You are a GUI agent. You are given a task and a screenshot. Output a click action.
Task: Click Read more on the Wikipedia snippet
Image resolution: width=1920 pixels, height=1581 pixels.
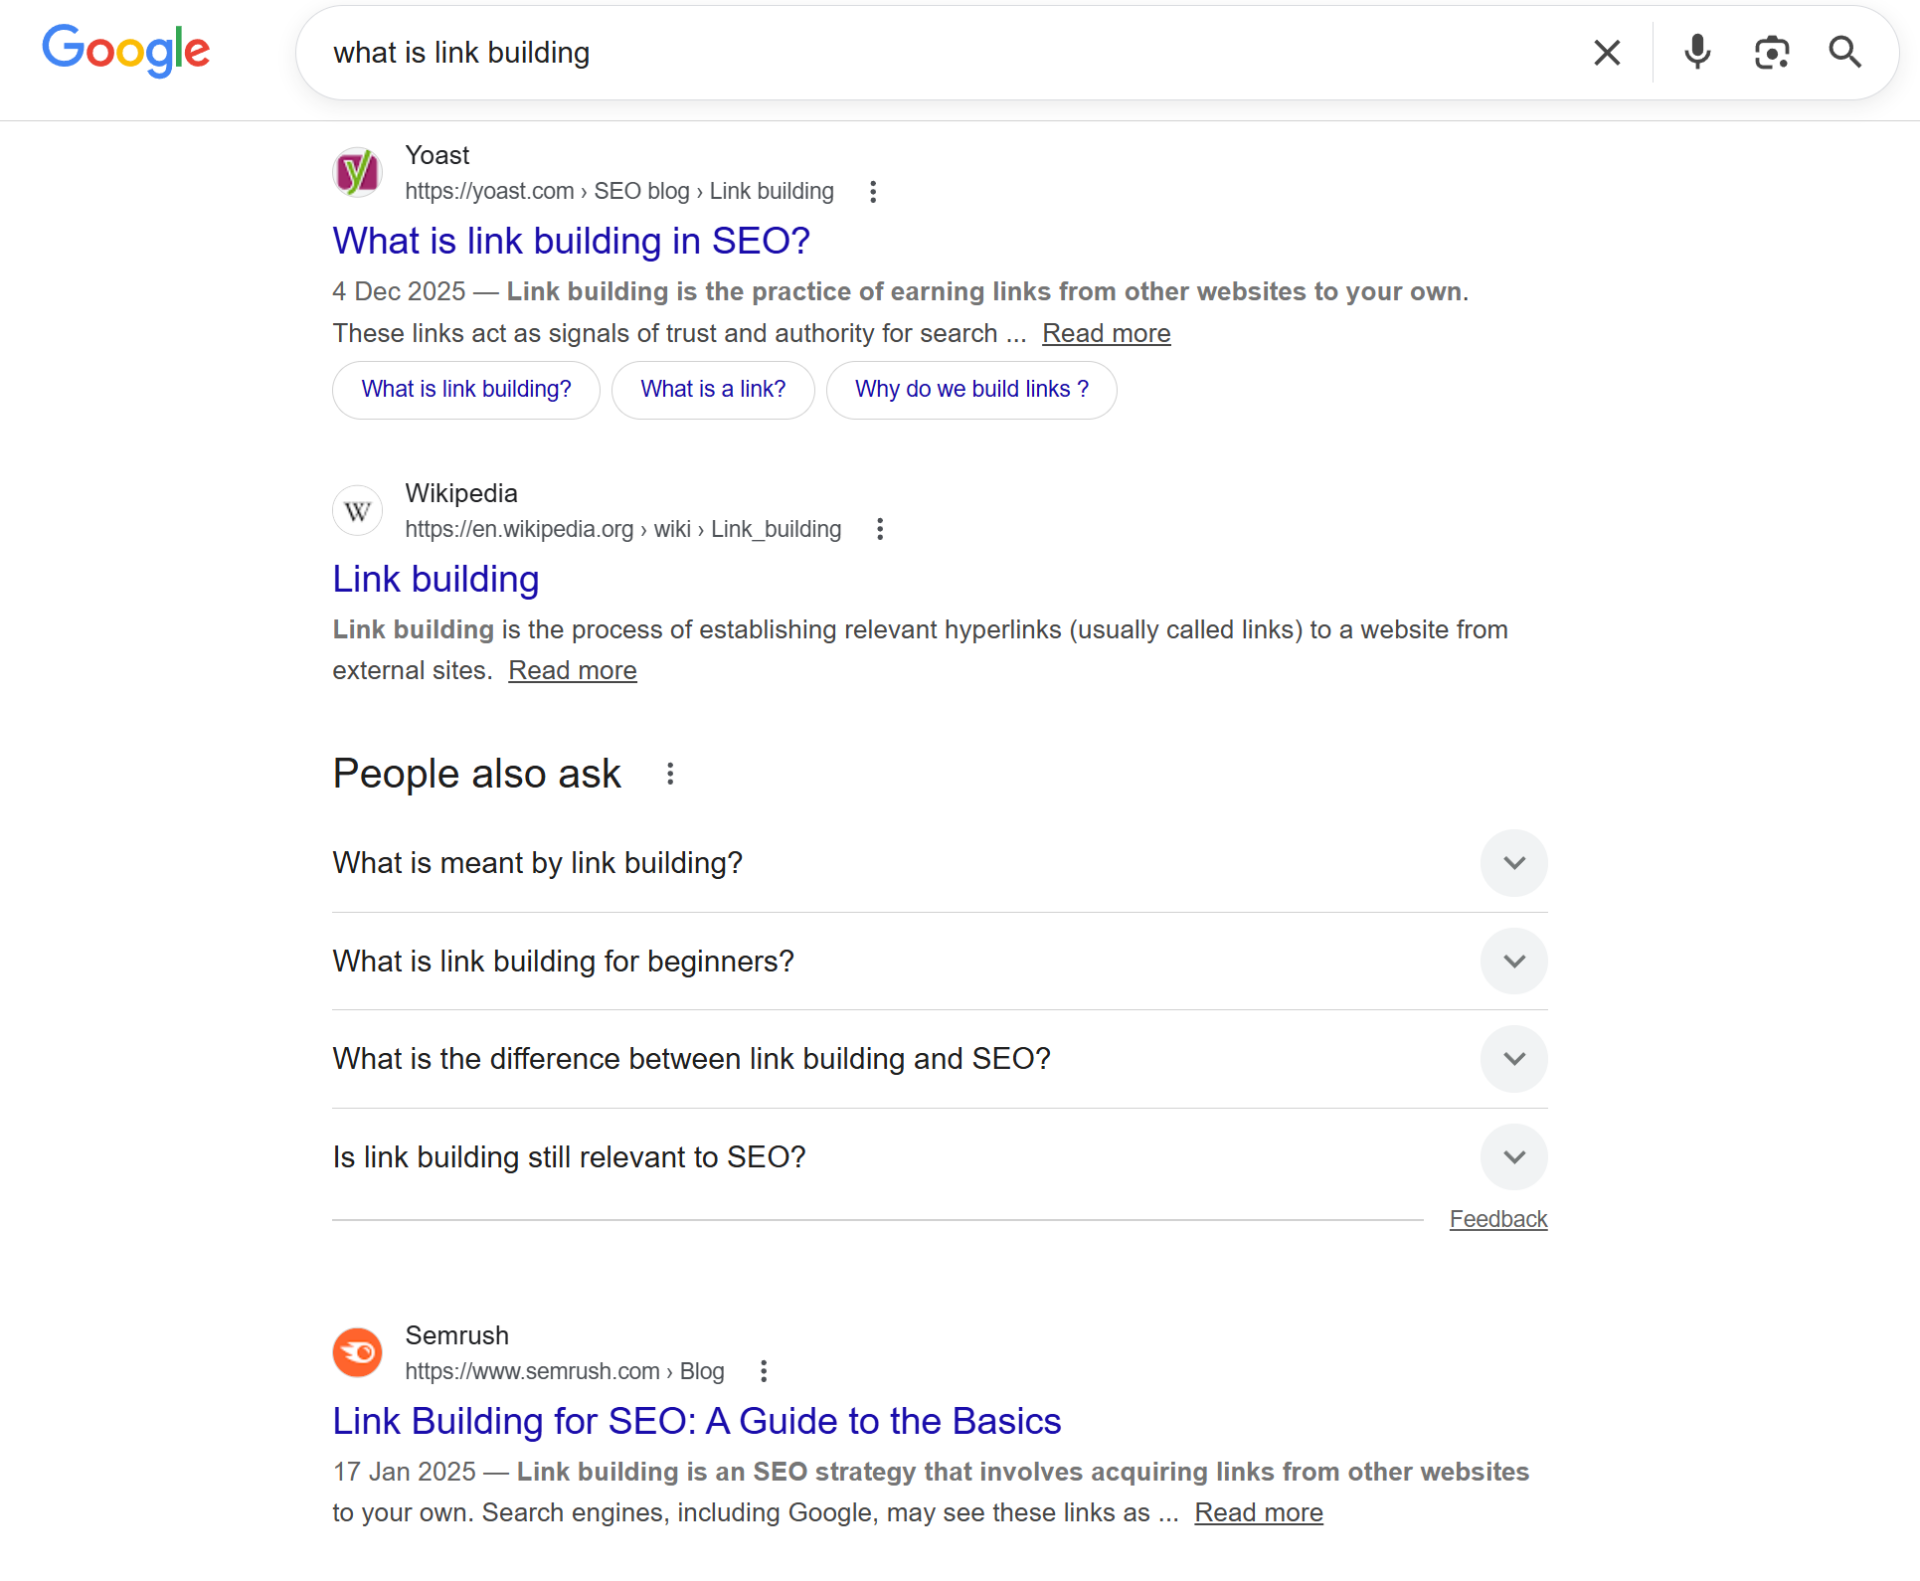coord(572,670)
